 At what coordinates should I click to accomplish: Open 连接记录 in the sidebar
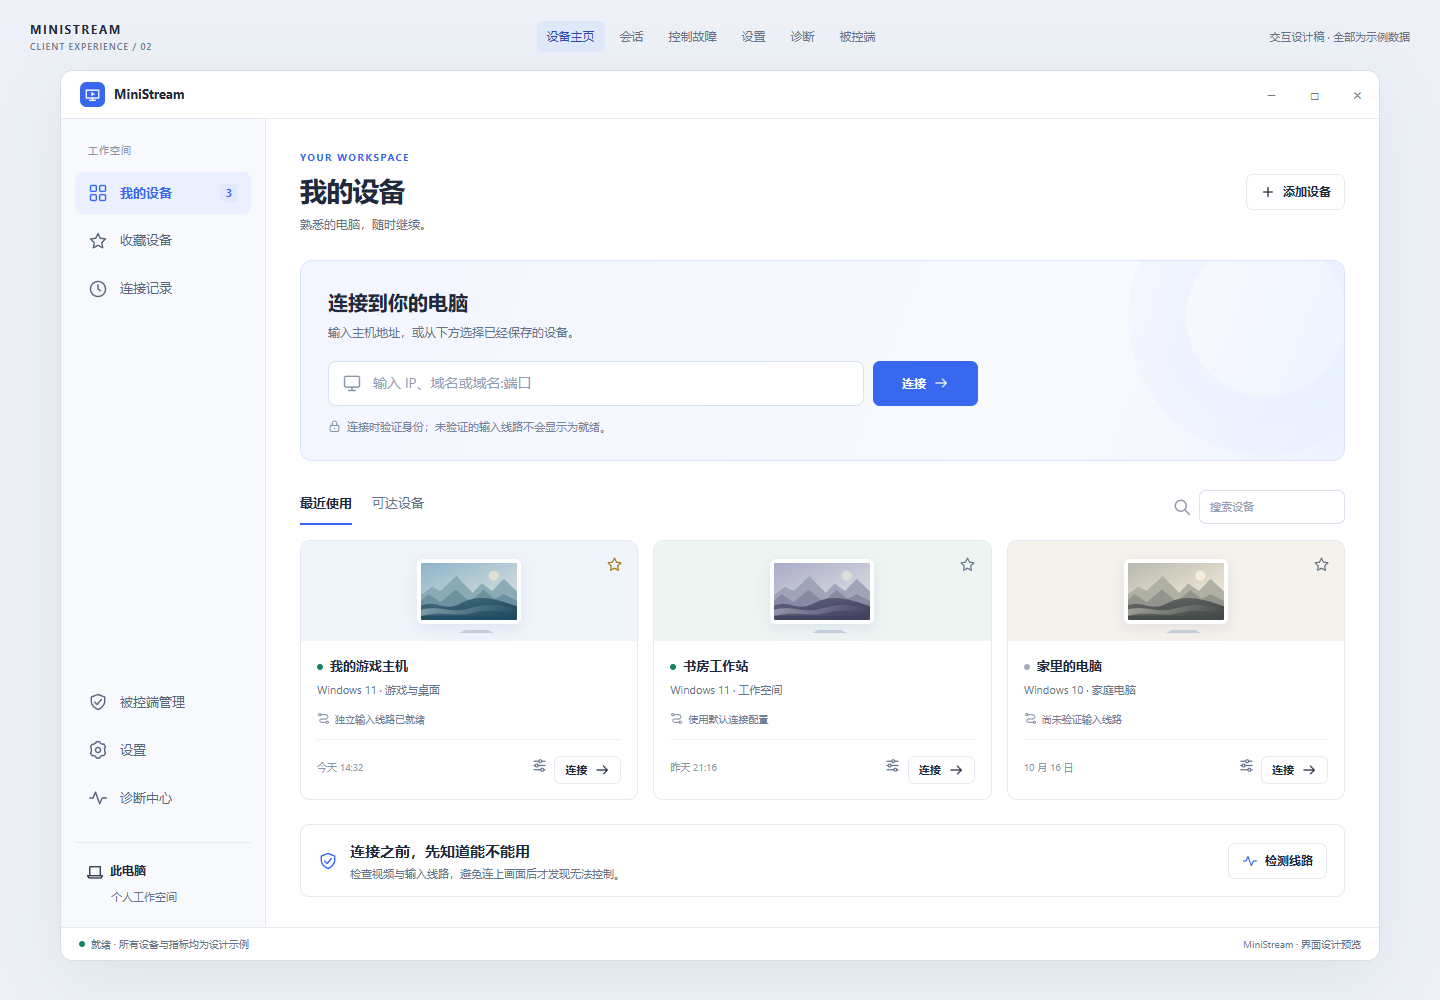click(x=163, y=289)
